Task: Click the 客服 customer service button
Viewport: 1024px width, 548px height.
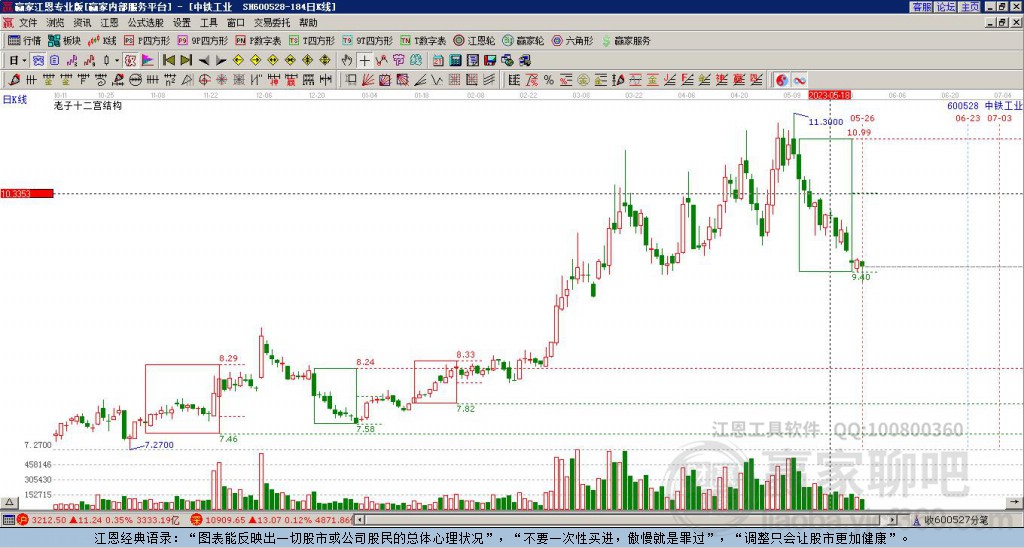Action: (x=921, y=7)
